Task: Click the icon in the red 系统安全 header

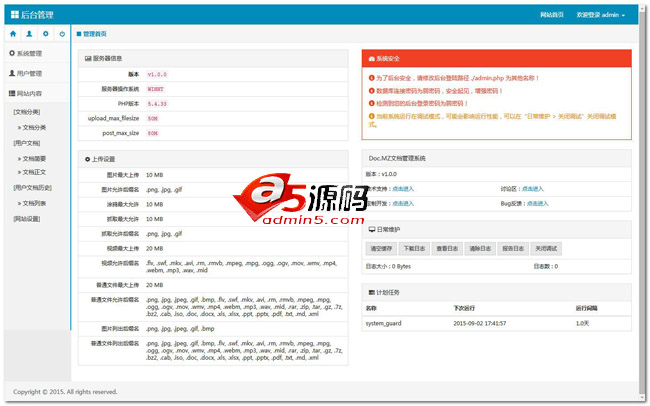Action: (371, 59)
